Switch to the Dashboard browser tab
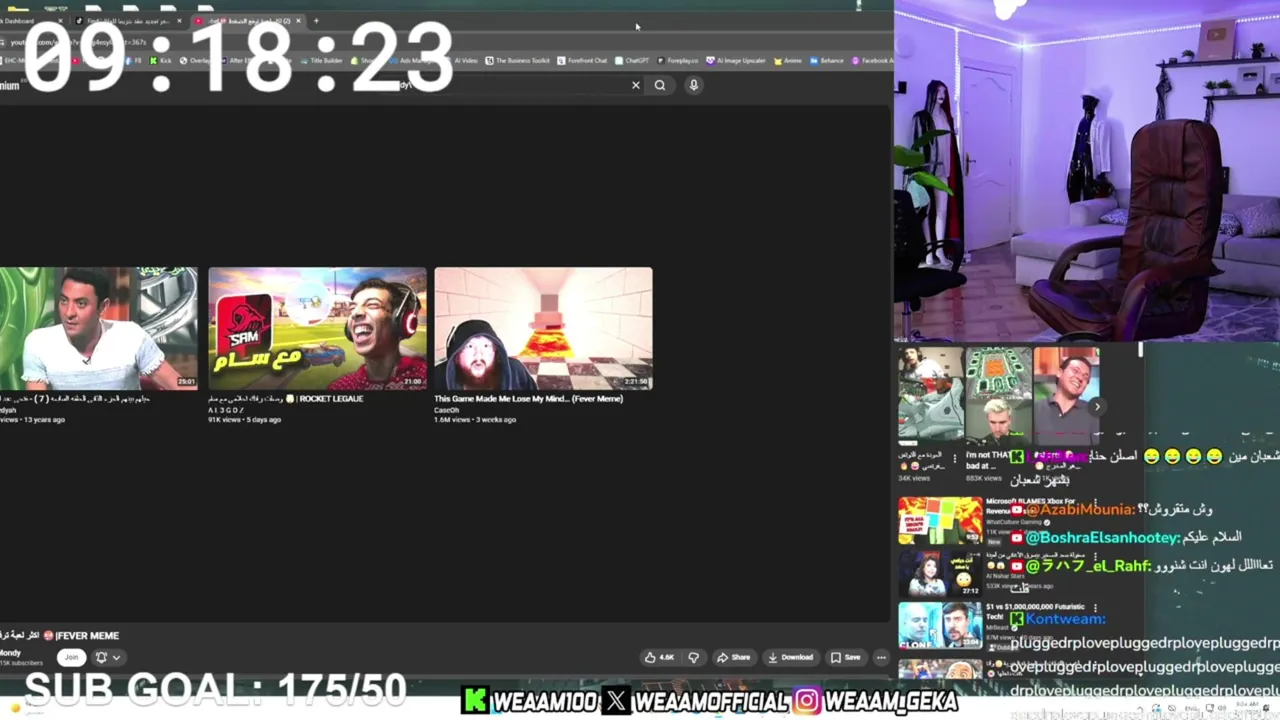Viewport: 1280px width, 720px height. click(30, 21)
